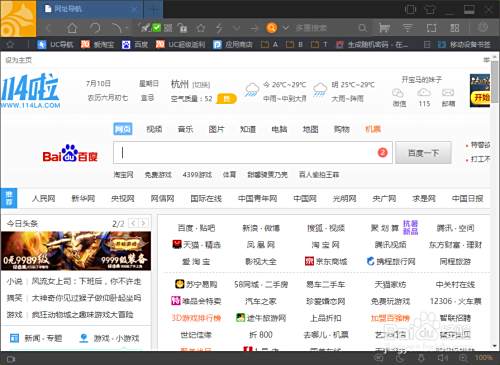This screenshot has width=500, height=365.
Task: Click the star at bookmarks bar start
Action: pos(10,44)
